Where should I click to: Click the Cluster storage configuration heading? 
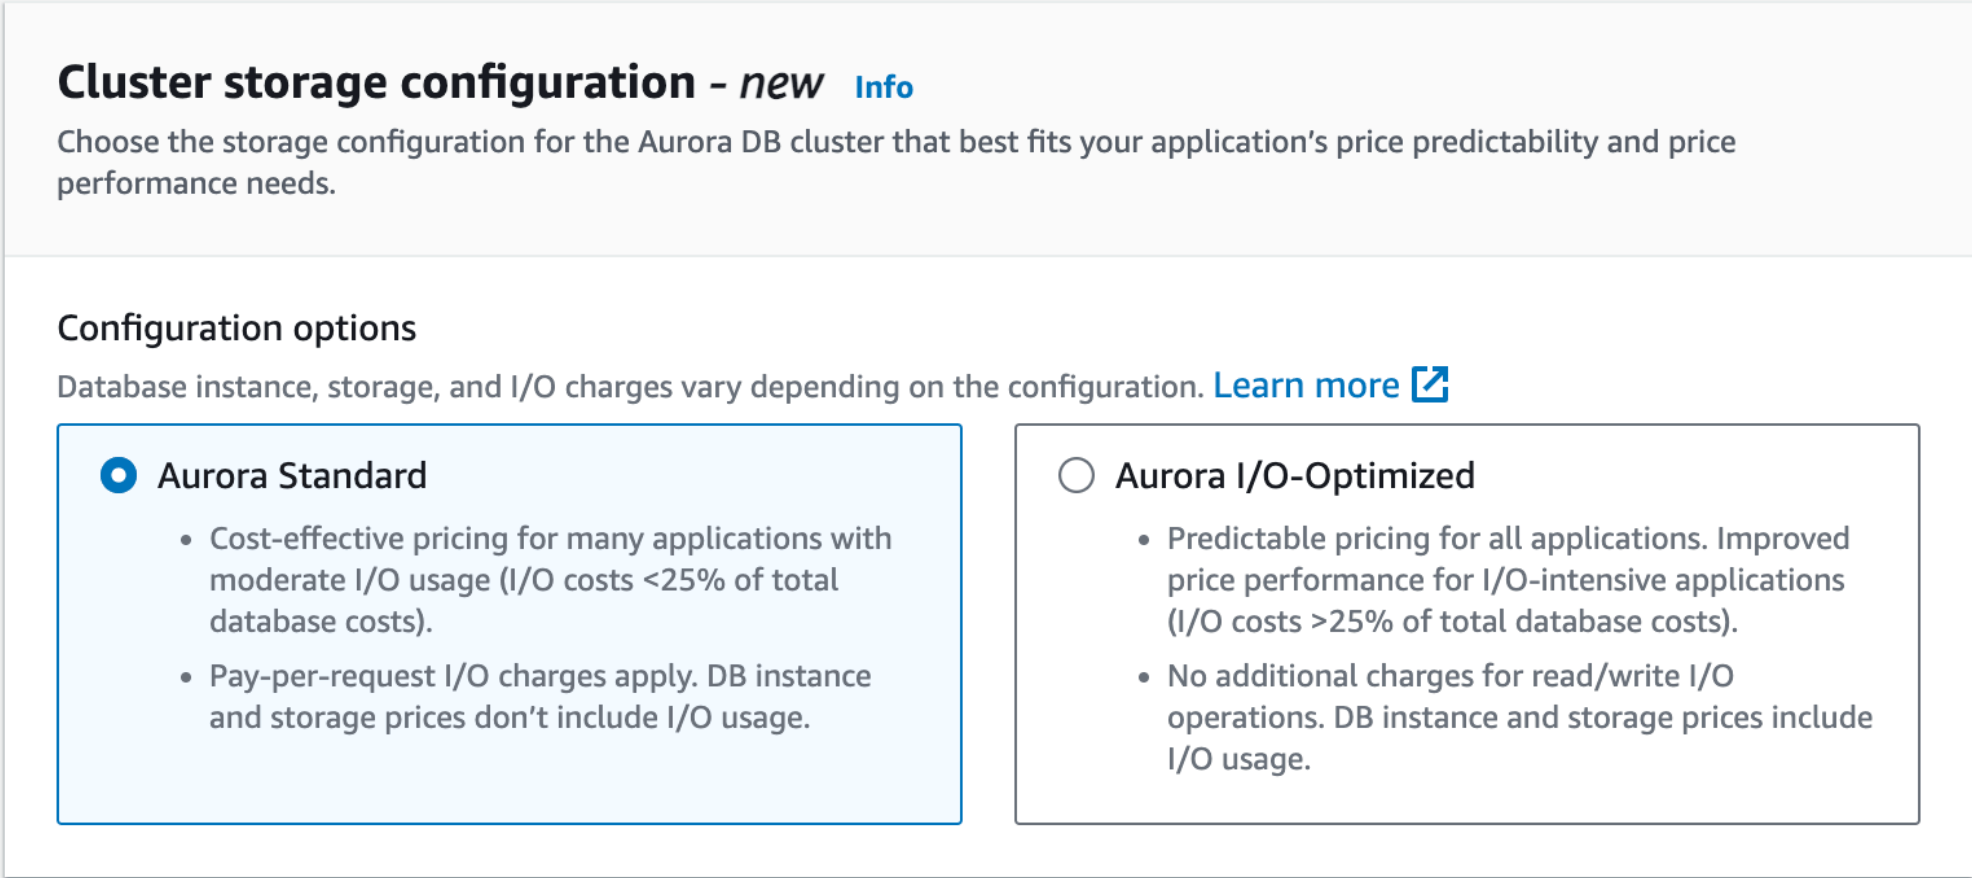pos(376,83)
